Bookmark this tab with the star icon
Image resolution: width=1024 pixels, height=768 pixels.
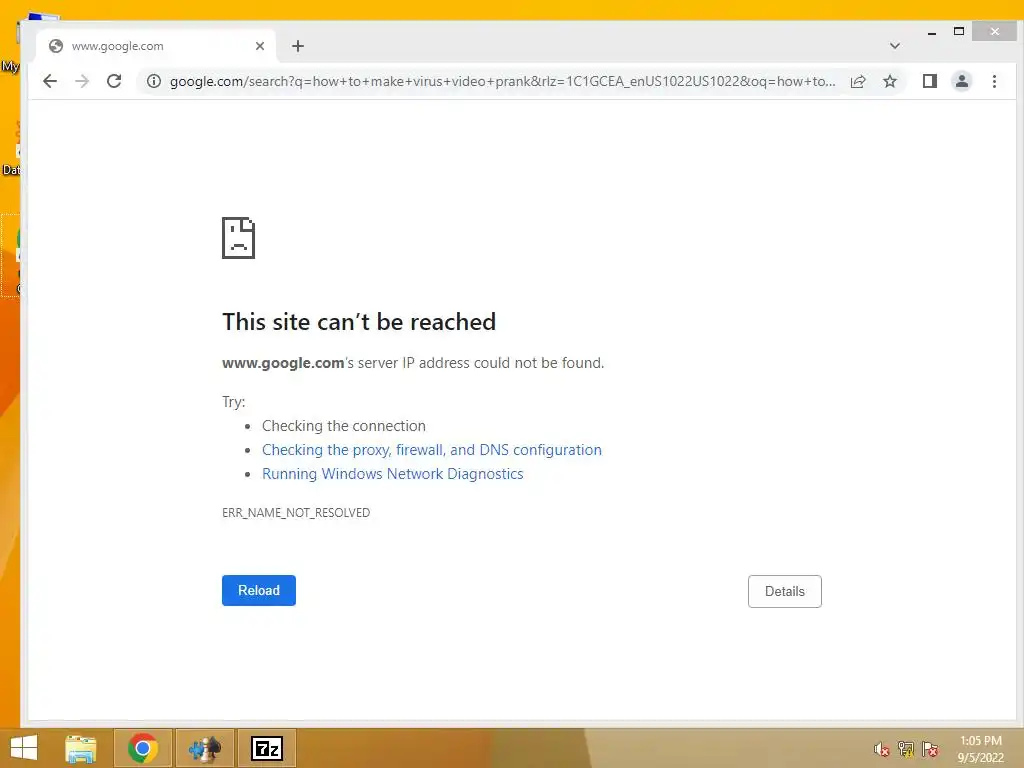tap(889, 81)
